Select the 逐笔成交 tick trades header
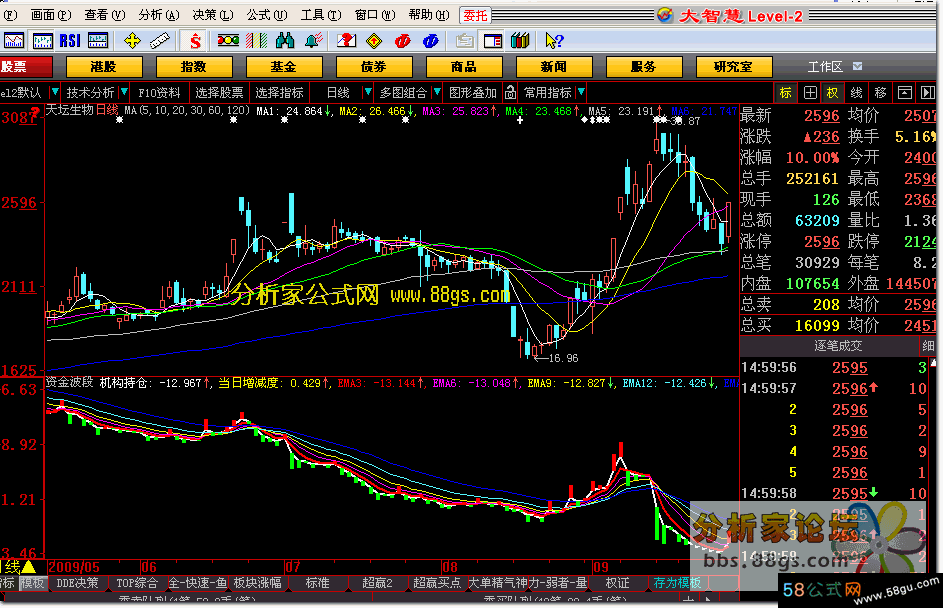This screenshot has height=608, width=943. (838, 346)
